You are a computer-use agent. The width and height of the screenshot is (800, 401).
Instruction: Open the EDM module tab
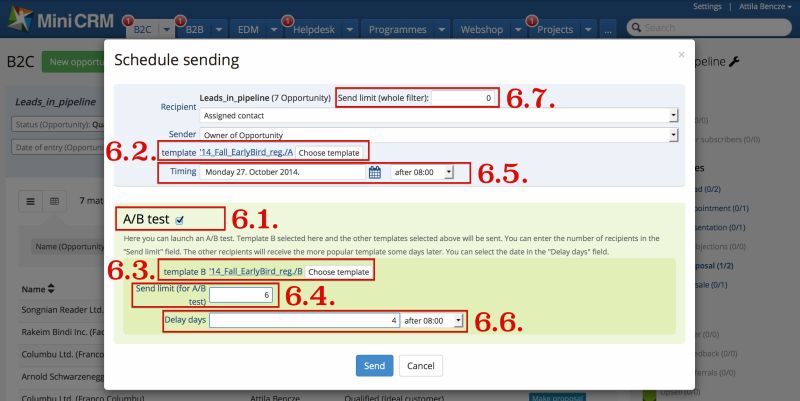pos(248,30)
